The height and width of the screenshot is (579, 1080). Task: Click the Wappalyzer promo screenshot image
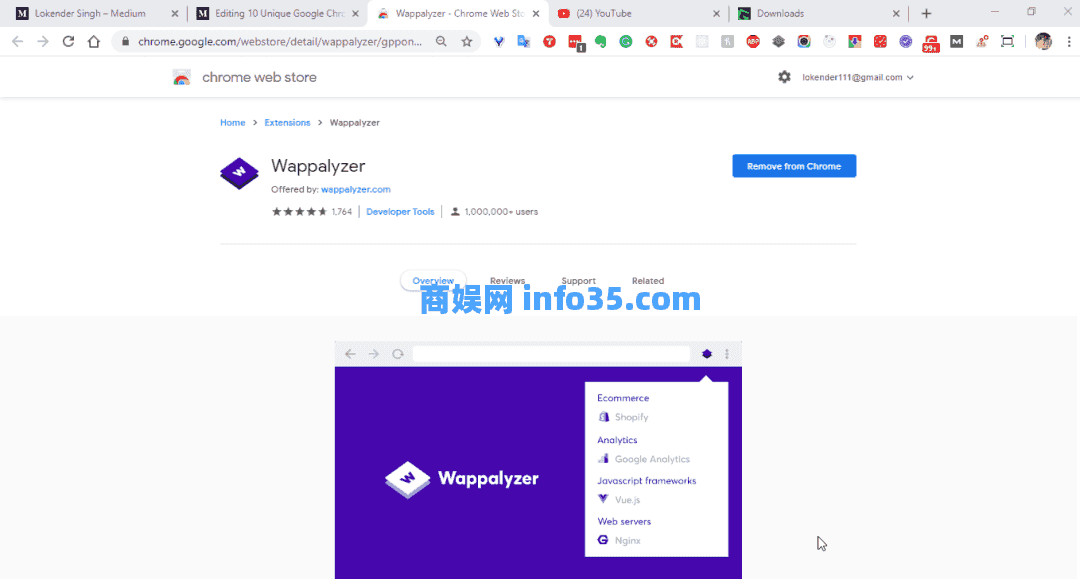point(538,460)
